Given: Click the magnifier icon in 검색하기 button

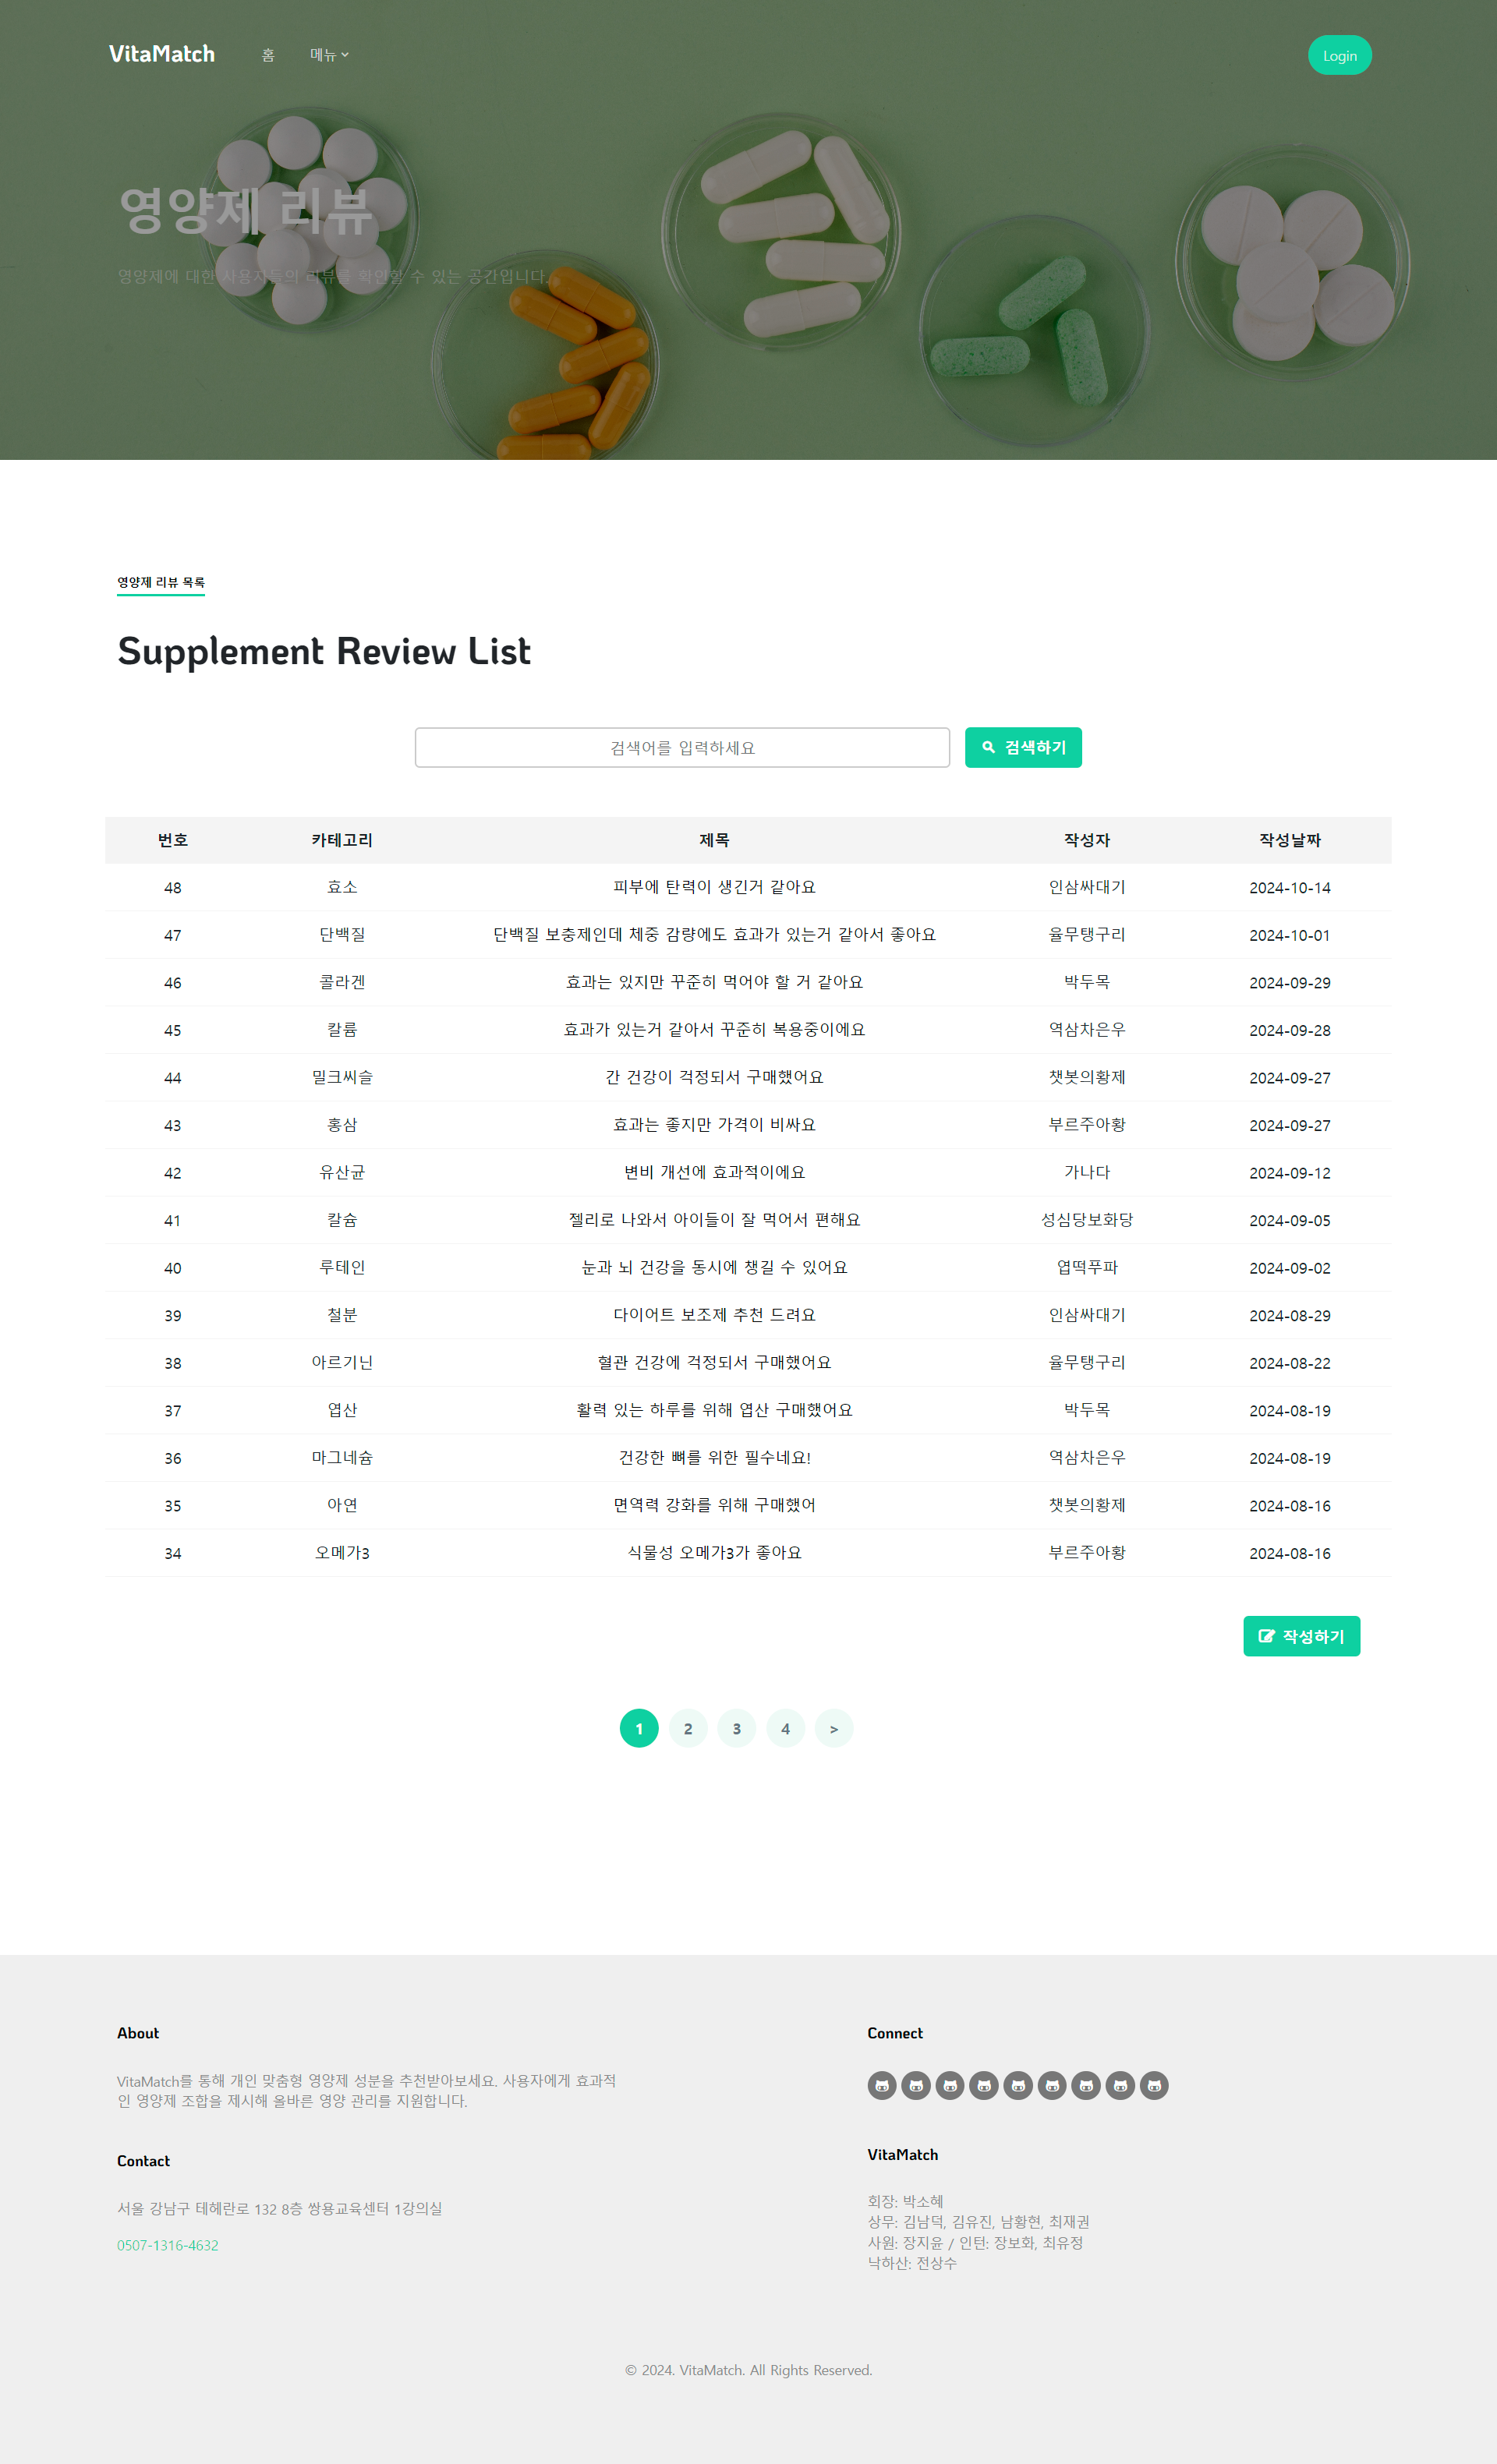Looking at the screenshot, I should [x=988, y=747].
